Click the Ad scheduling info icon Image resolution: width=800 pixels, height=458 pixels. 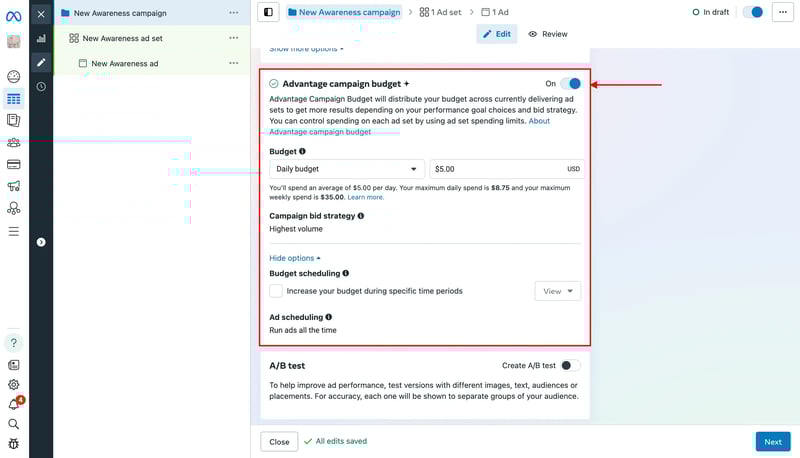point(329,317)
